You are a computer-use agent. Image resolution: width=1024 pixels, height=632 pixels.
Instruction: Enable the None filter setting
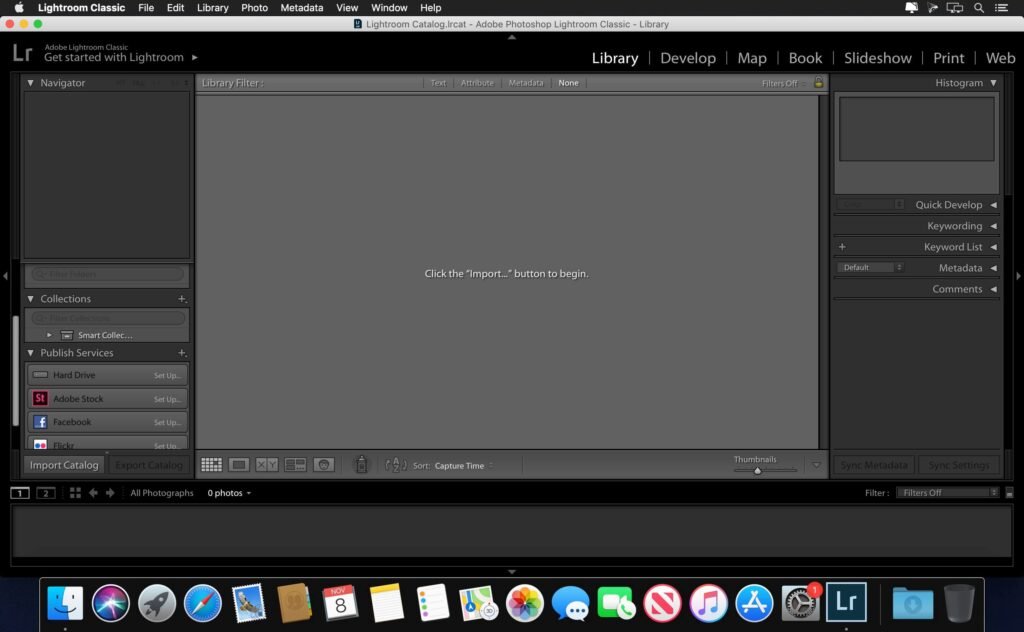(x=568, y=83)
